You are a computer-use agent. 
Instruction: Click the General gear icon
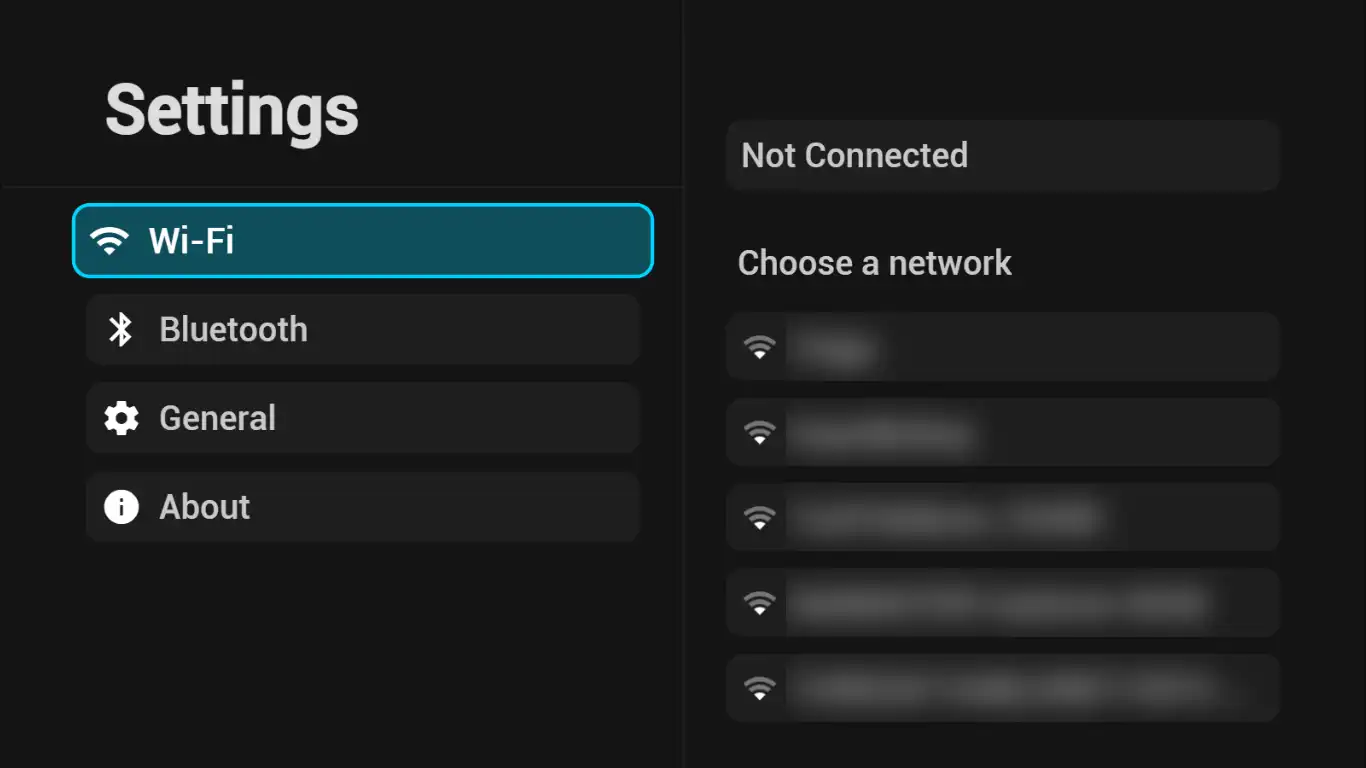(121, 418)
